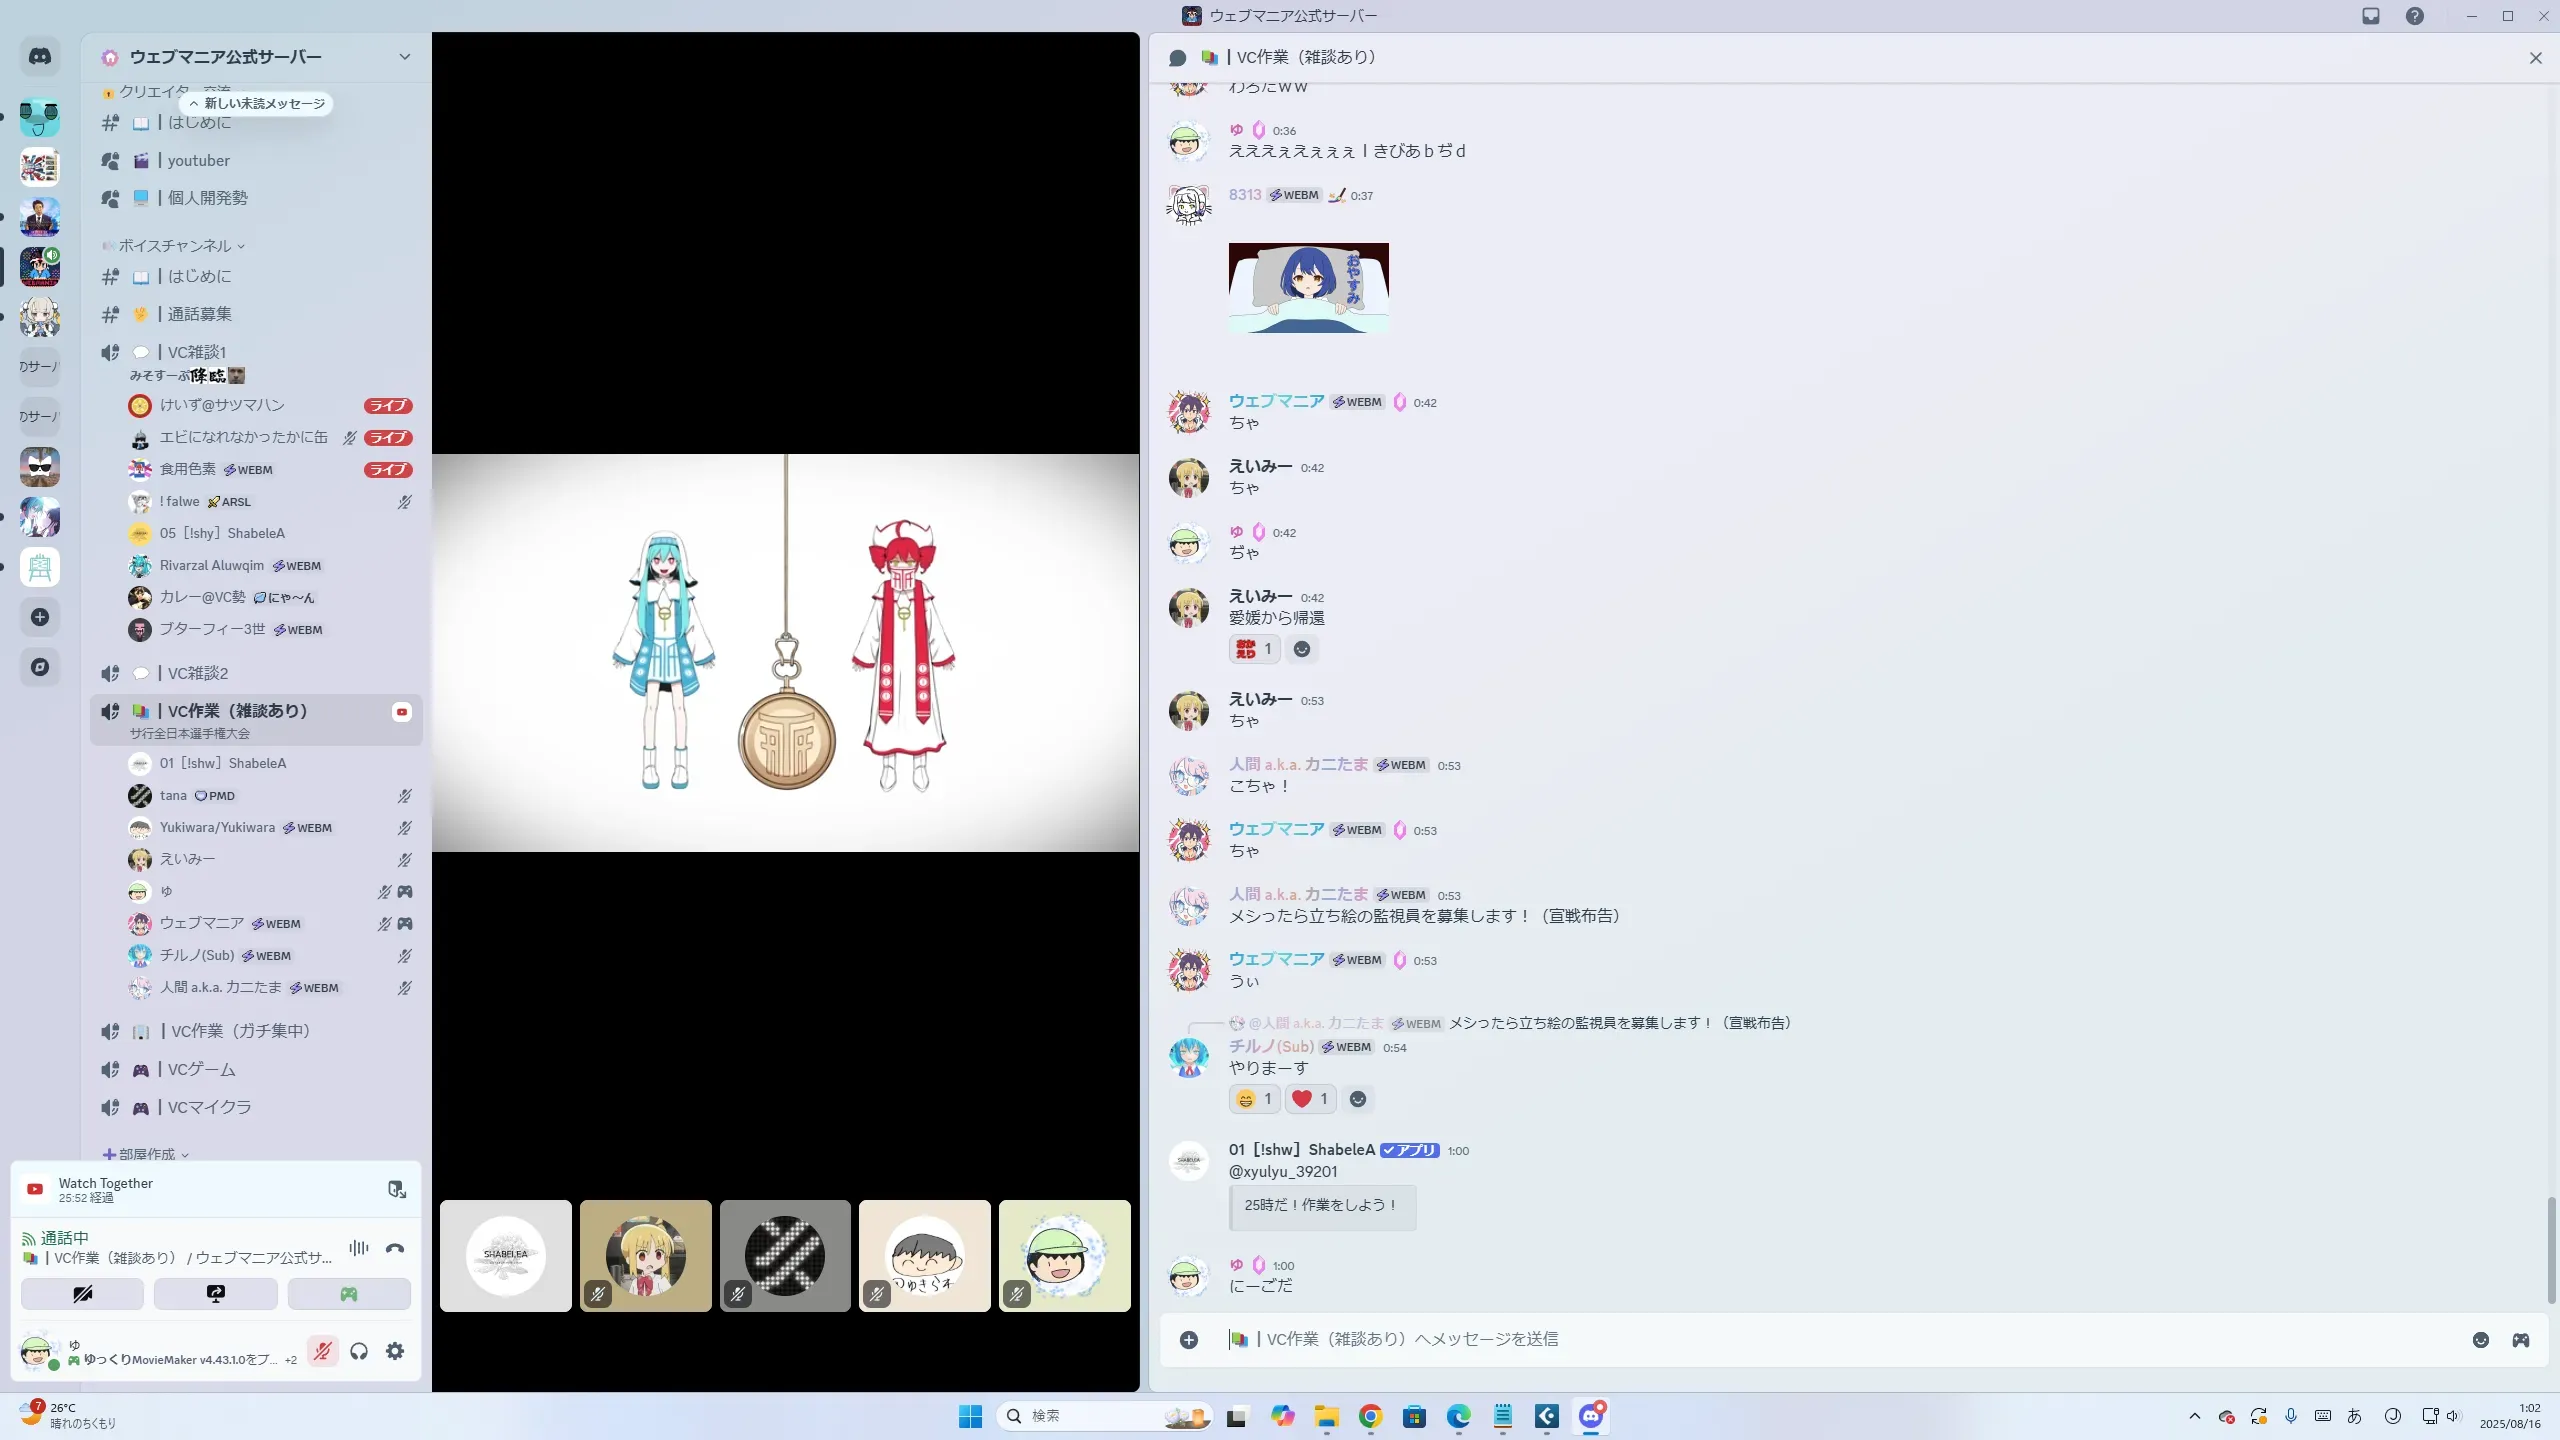Open the explore discoverable servers compass icon
The height and width of the screenshot is (1440, 2560).
tap(40, 667)
